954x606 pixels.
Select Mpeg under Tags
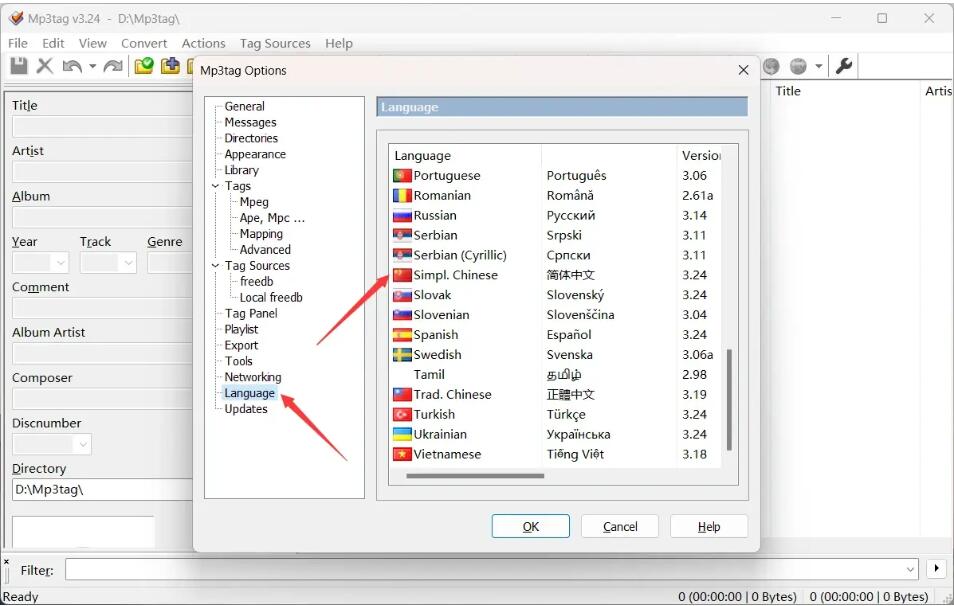pos(254,202)
